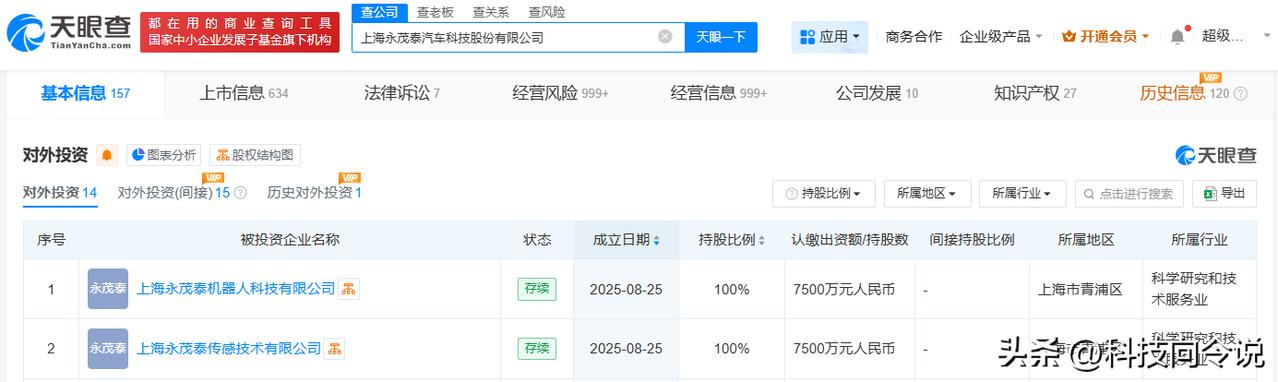Click the 存续 status tag in row 2
Image resolution: width=1278 pixels, height=382 pixels.
click(x=537, y=349)
